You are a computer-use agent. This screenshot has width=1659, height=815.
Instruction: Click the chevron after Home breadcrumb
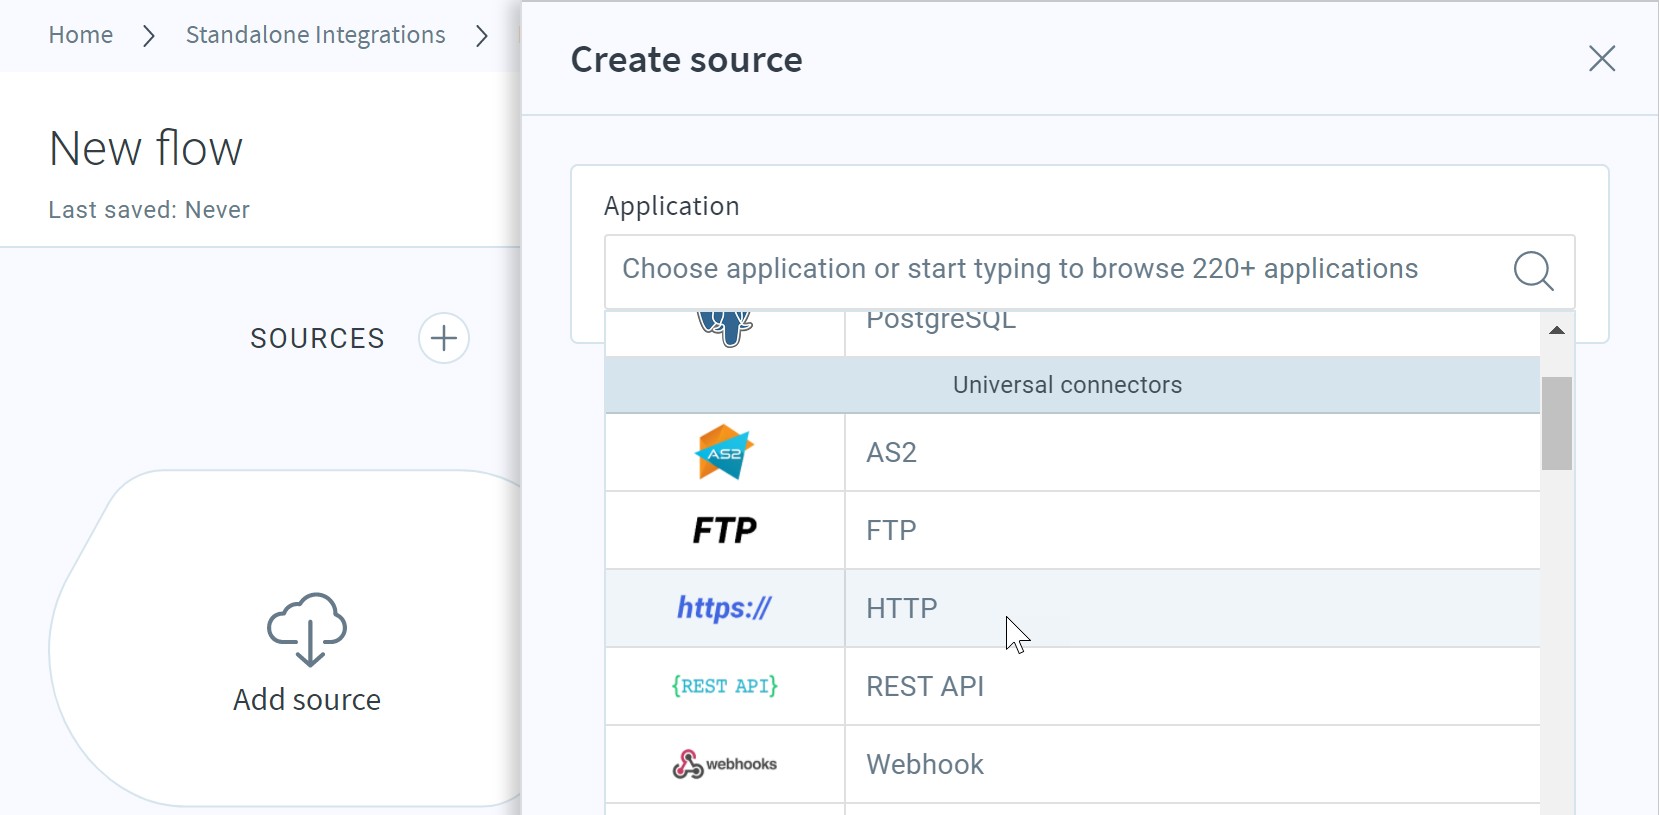149,36
